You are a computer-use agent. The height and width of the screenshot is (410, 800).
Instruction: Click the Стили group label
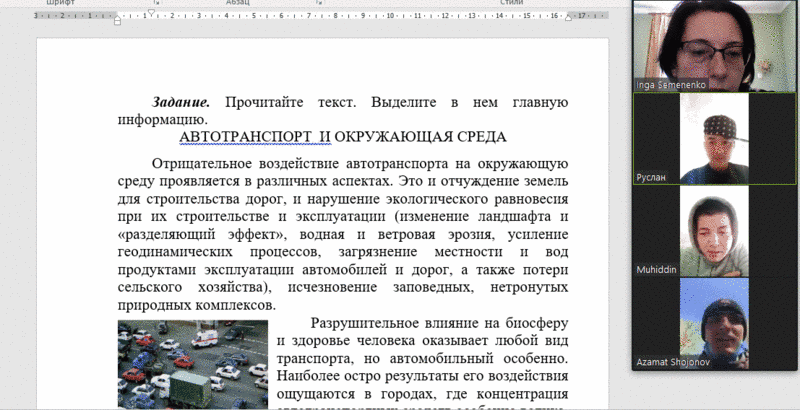pyautogui.click(x=512, y=3)
